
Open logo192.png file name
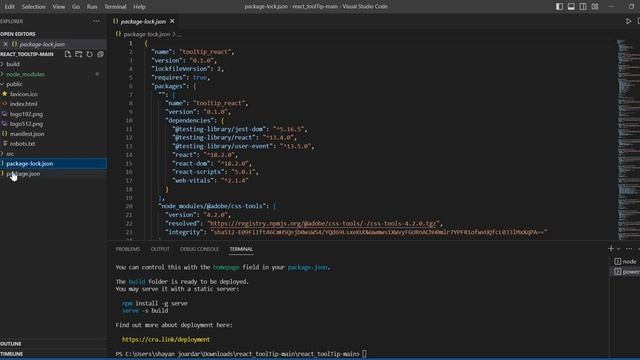click(x=26, y=114)
